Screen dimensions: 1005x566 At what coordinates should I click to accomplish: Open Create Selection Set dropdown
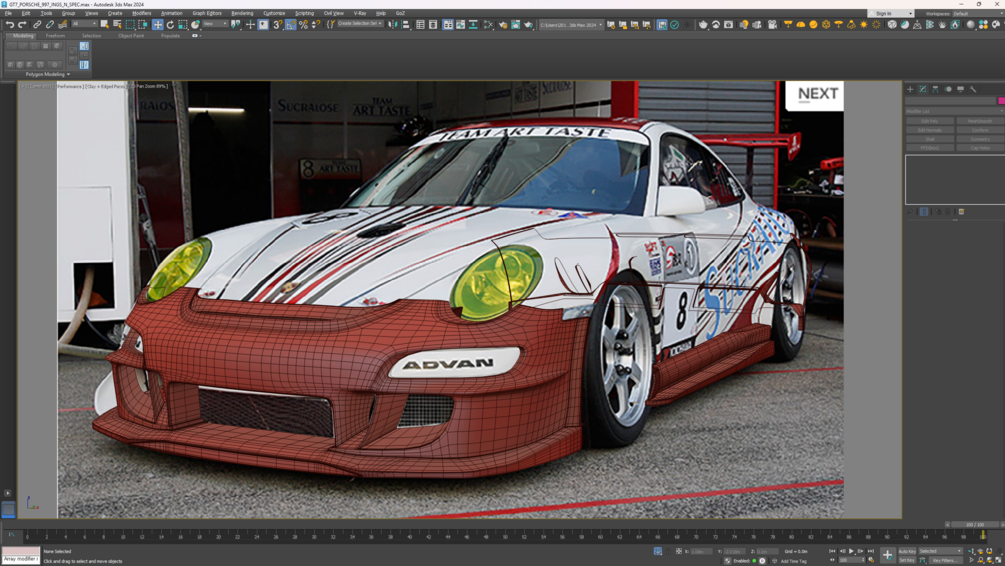(360, 24)
